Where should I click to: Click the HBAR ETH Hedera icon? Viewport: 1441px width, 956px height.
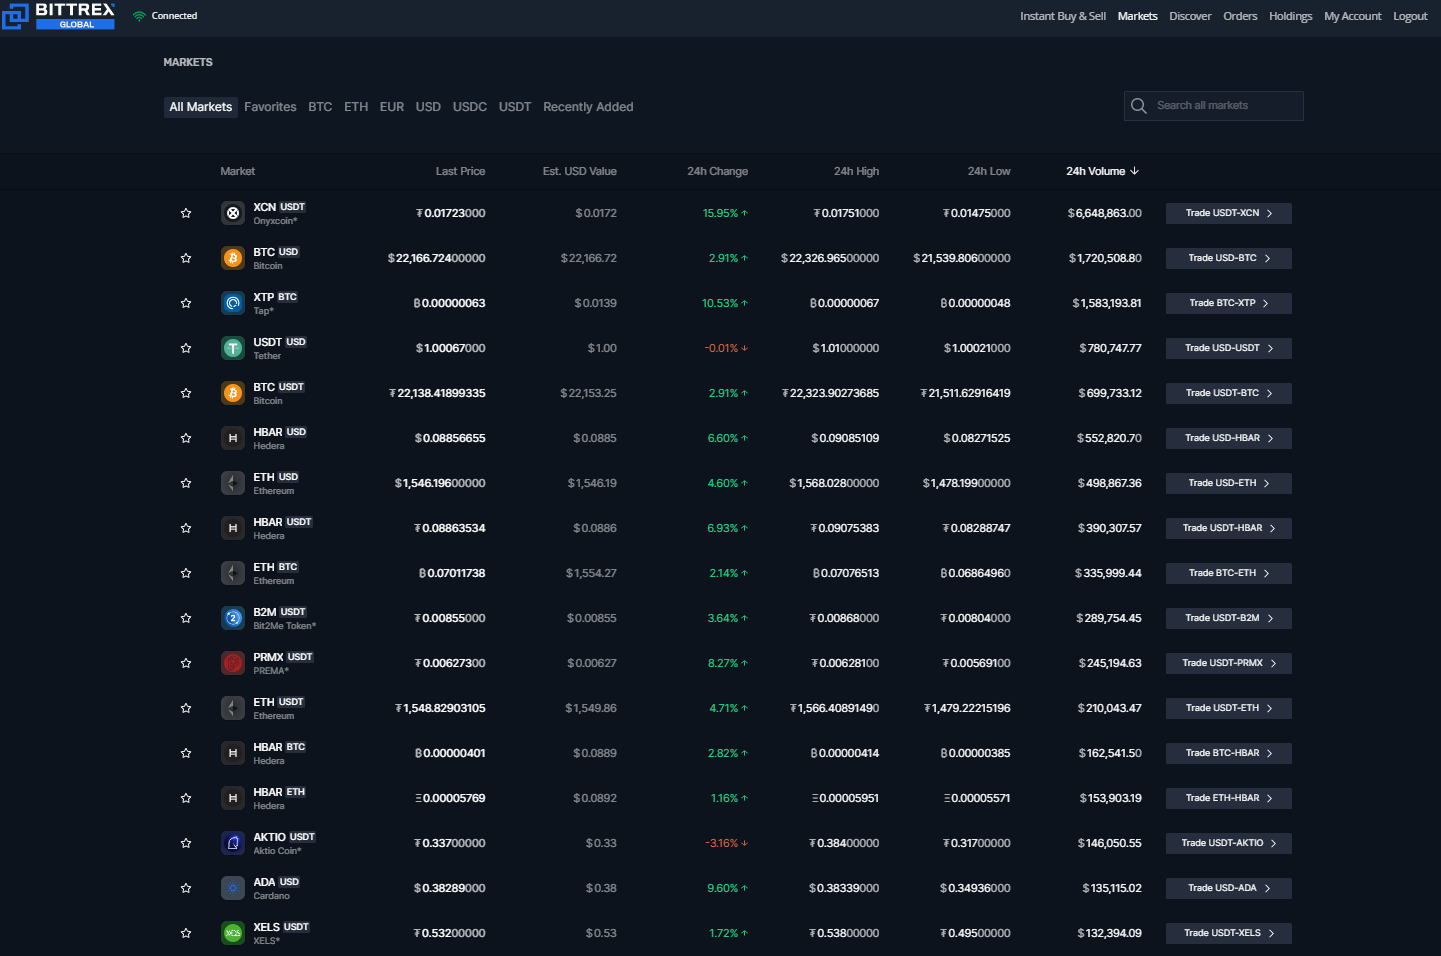pyautogui.click(x=233, y=798)
